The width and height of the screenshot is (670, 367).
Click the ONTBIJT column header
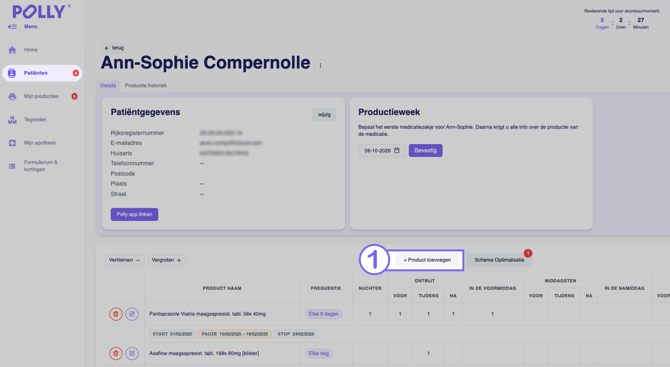tap(425, 281)
